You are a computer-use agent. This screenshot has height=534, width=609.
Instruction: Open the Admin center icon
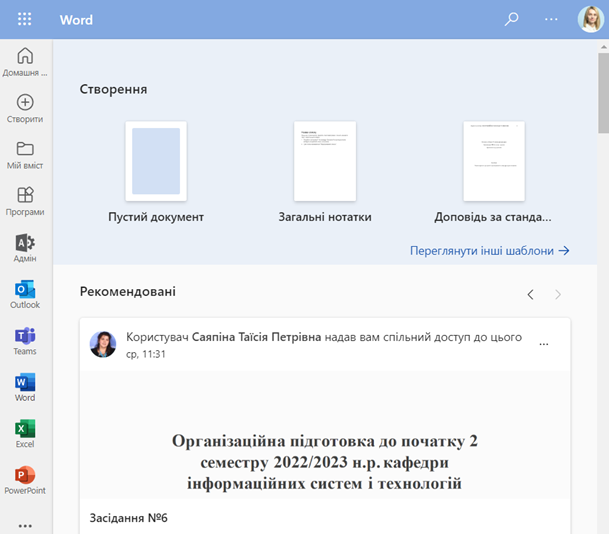click(25, 247)
